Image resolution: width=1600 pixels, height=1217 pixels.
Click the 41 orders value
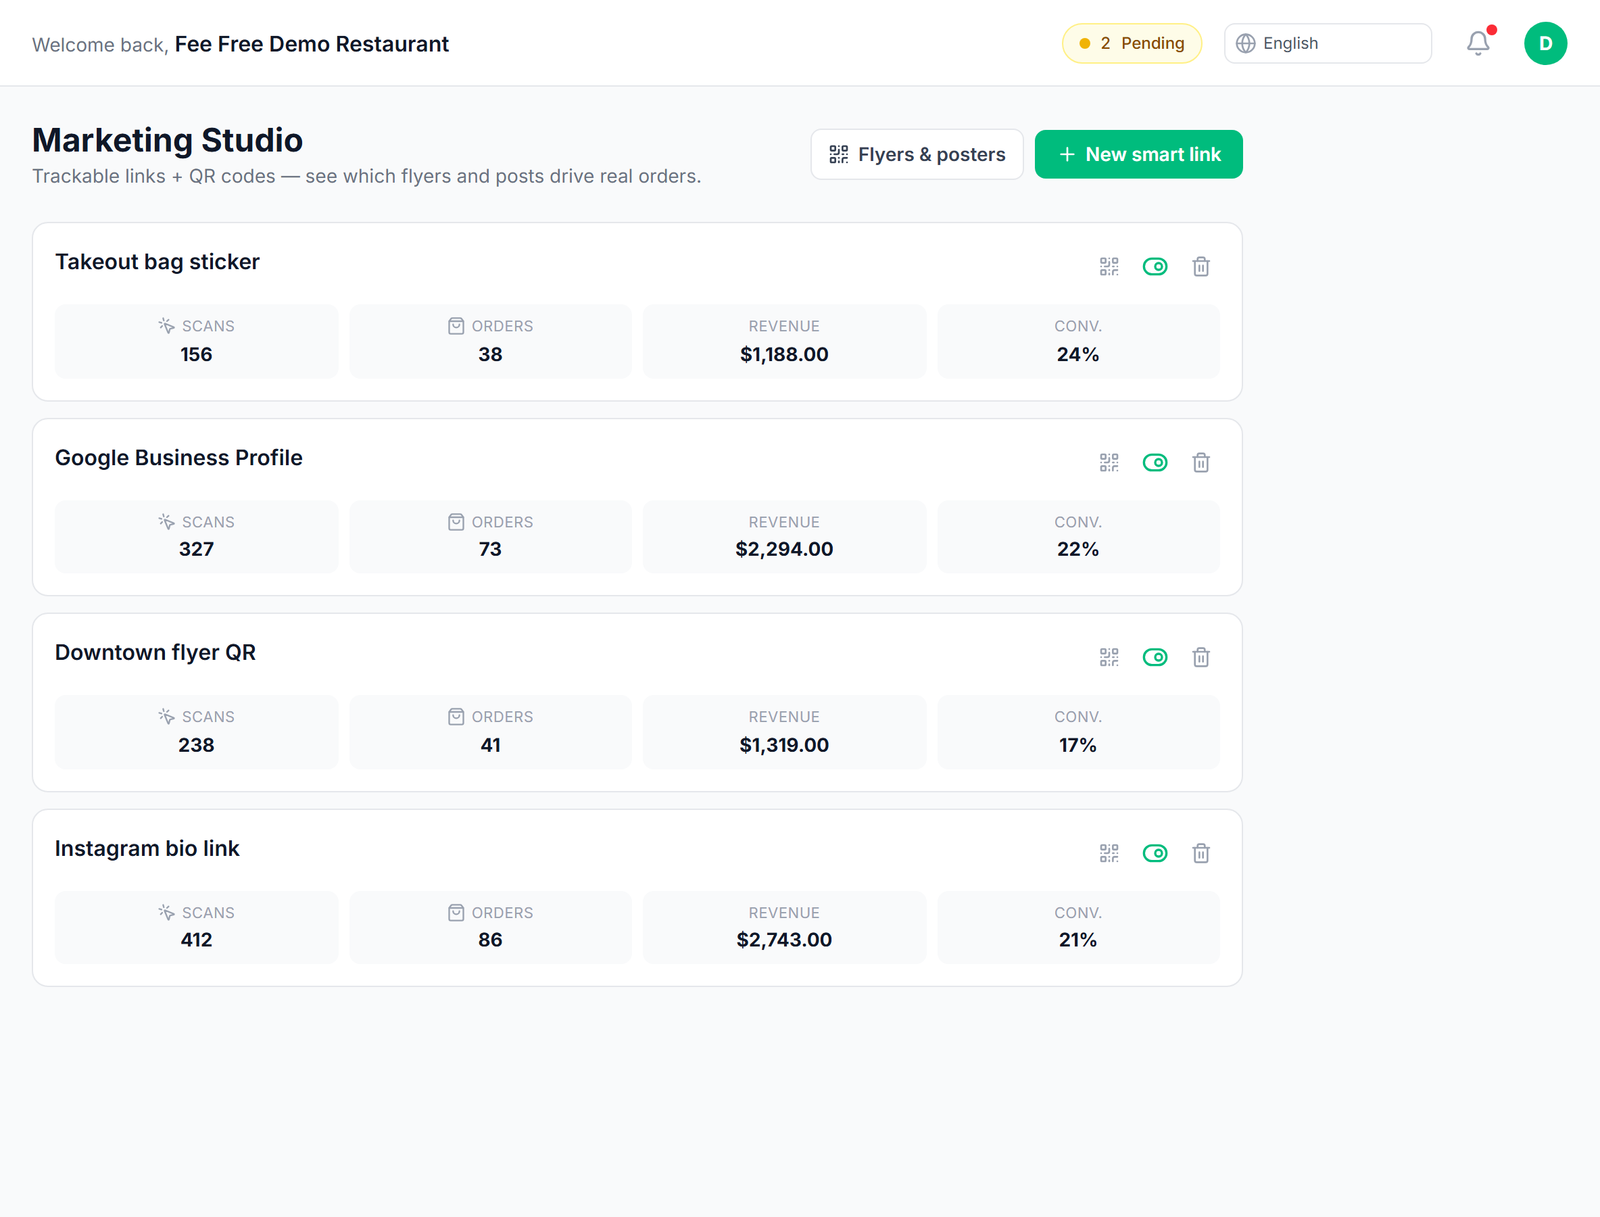[x=490, y=745]
